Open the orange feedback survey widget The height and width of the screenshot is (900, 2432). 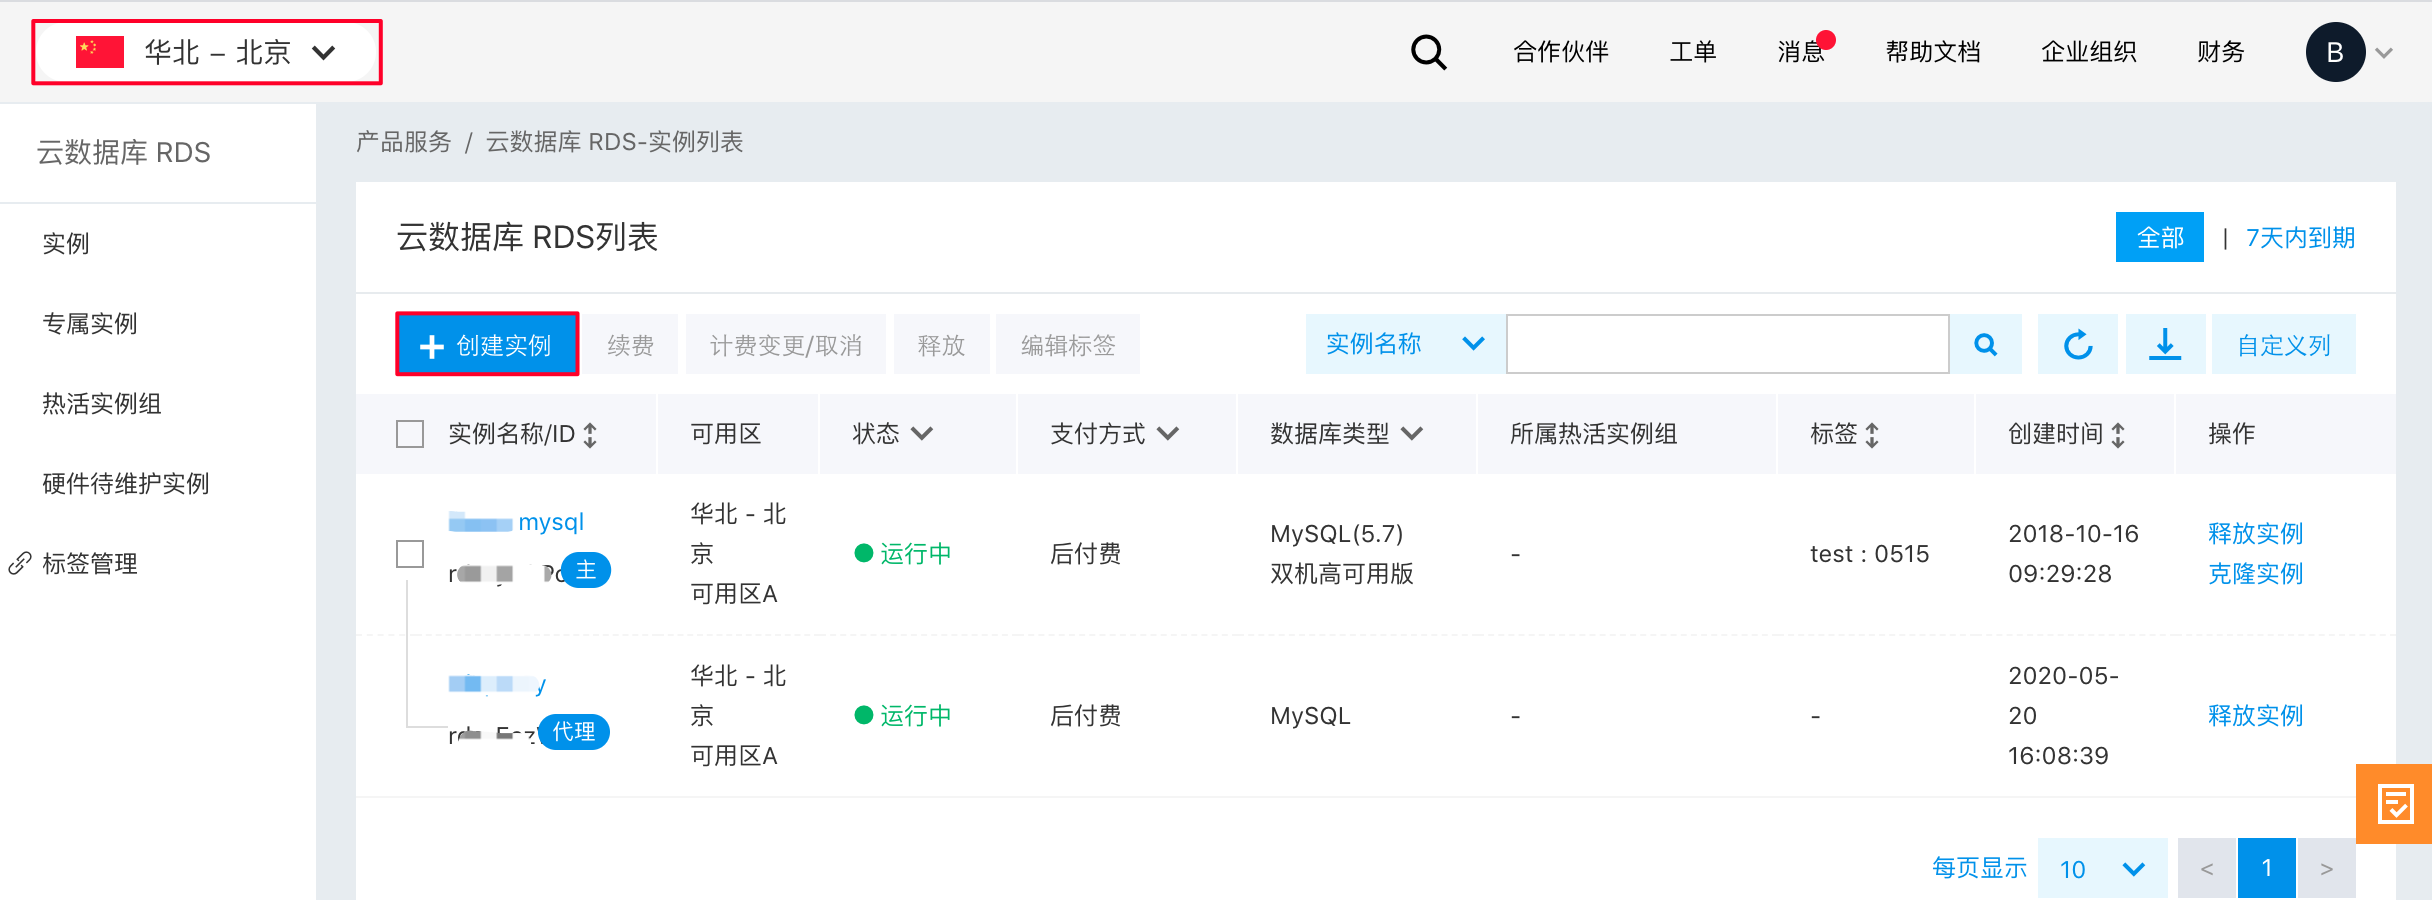coord(2395,804)
